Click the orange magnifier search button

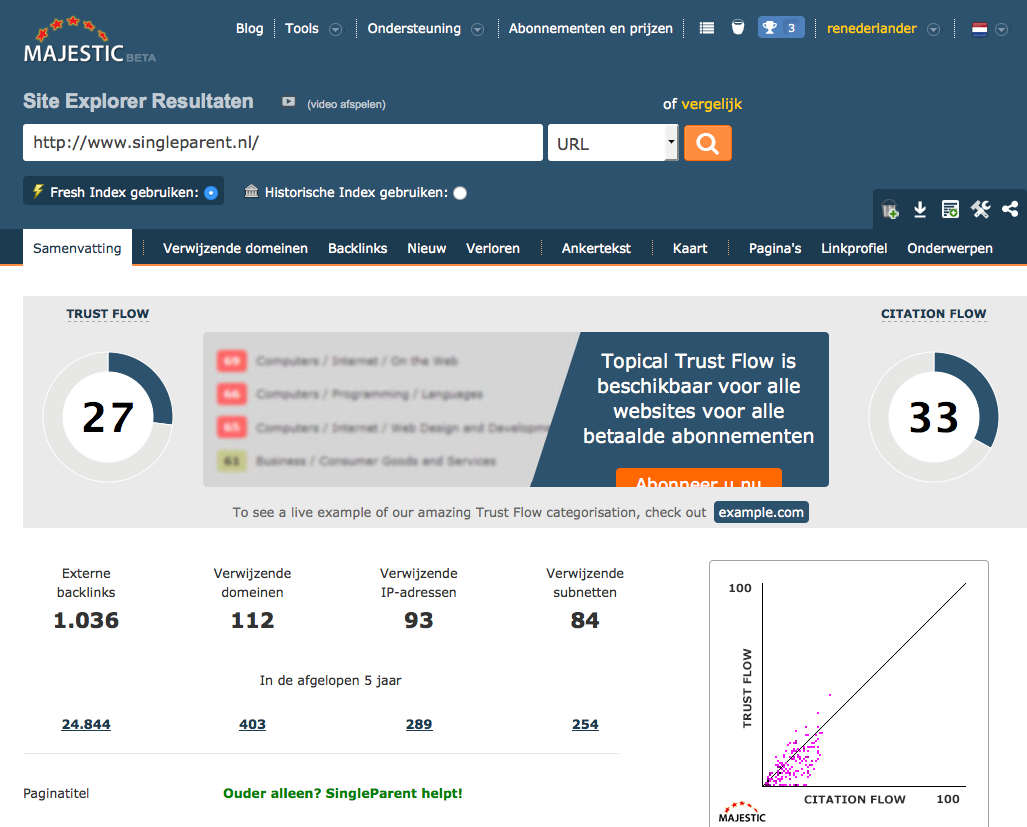tap(707, 143)
